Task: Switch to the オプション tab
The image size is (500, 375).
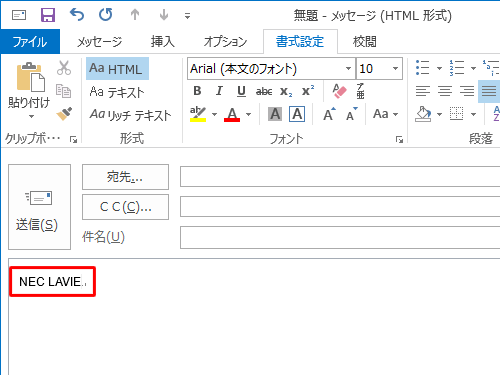Action: [225, 42]
